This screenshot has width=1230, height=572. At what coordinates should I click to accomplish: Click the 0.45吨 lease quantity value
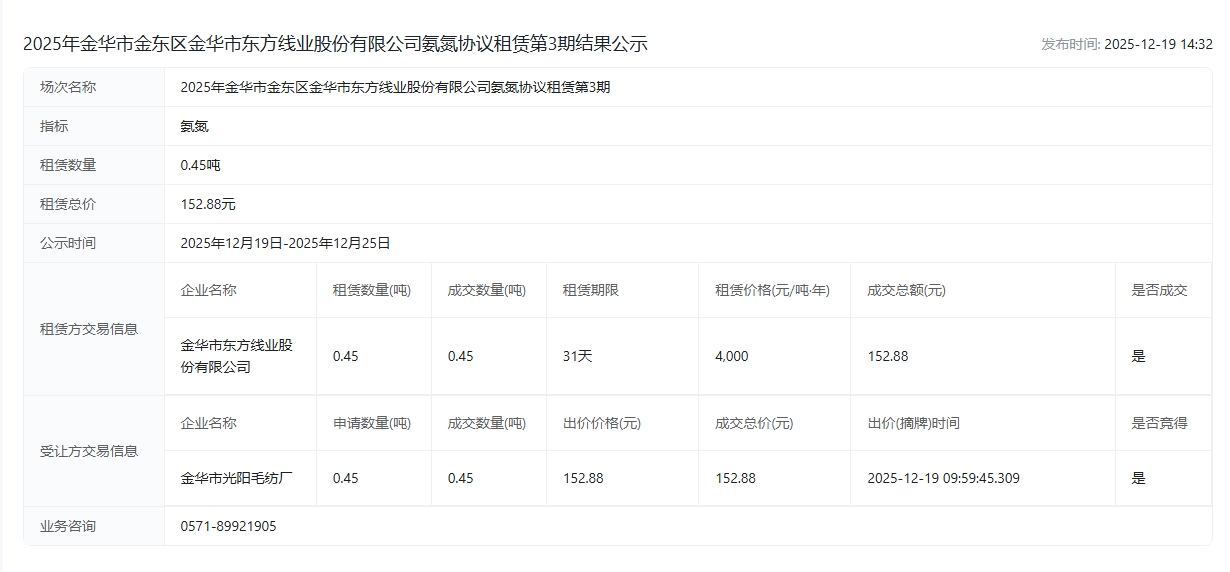coord(200,165)
